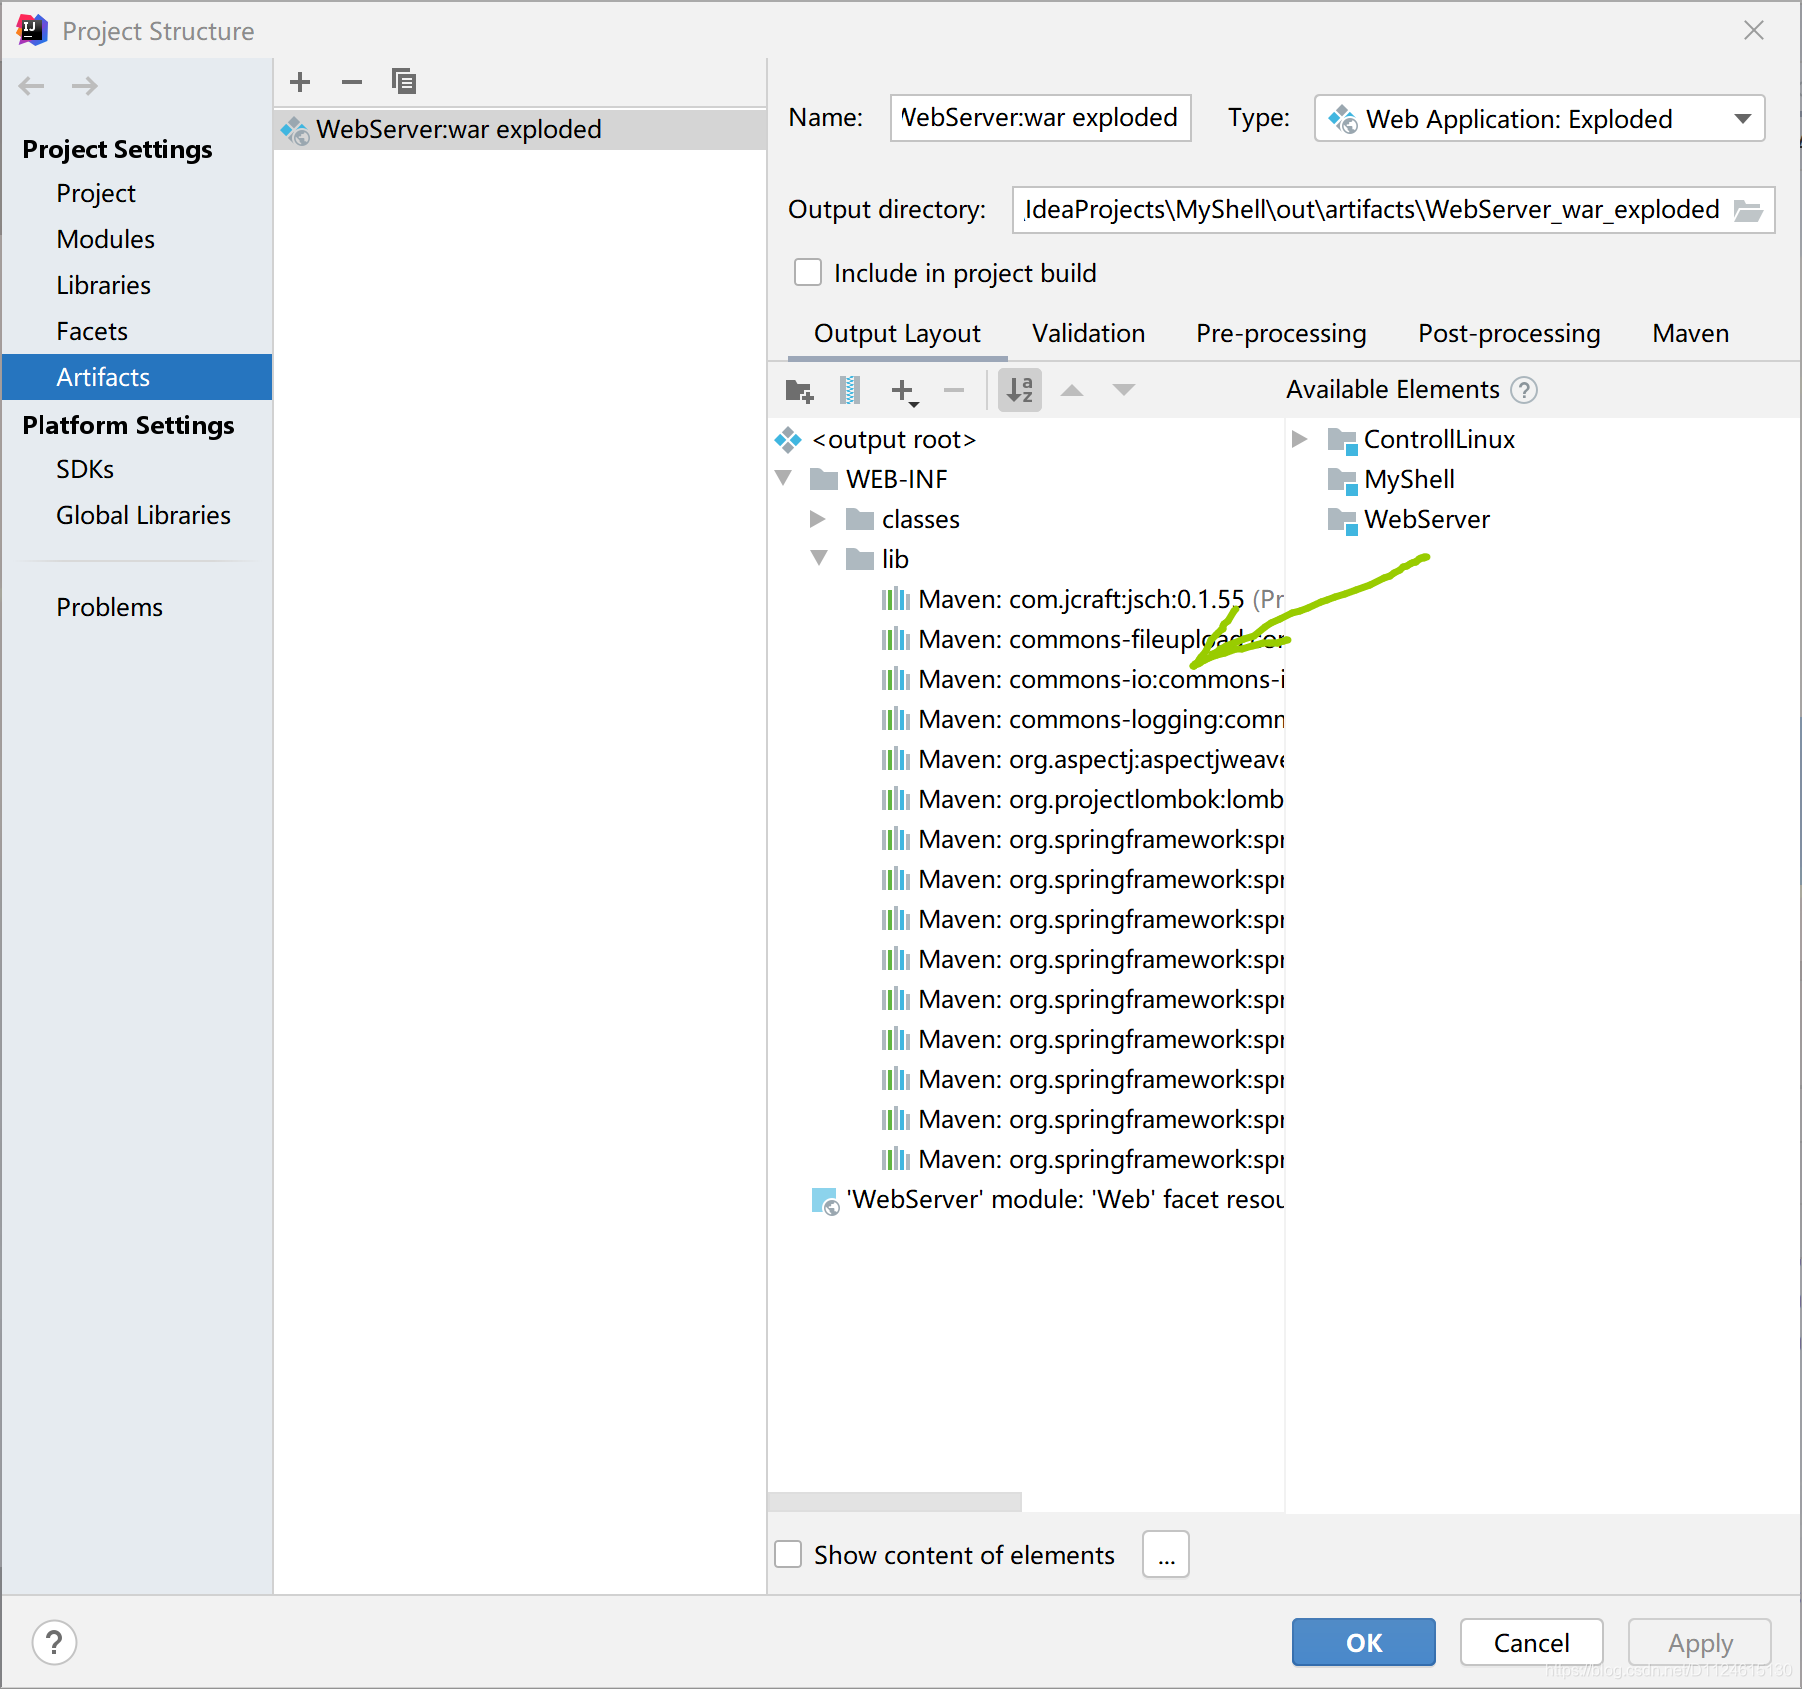Select Modules in the sidebar
Viewport: 1802px width, 1689px height.
(137, 239)
